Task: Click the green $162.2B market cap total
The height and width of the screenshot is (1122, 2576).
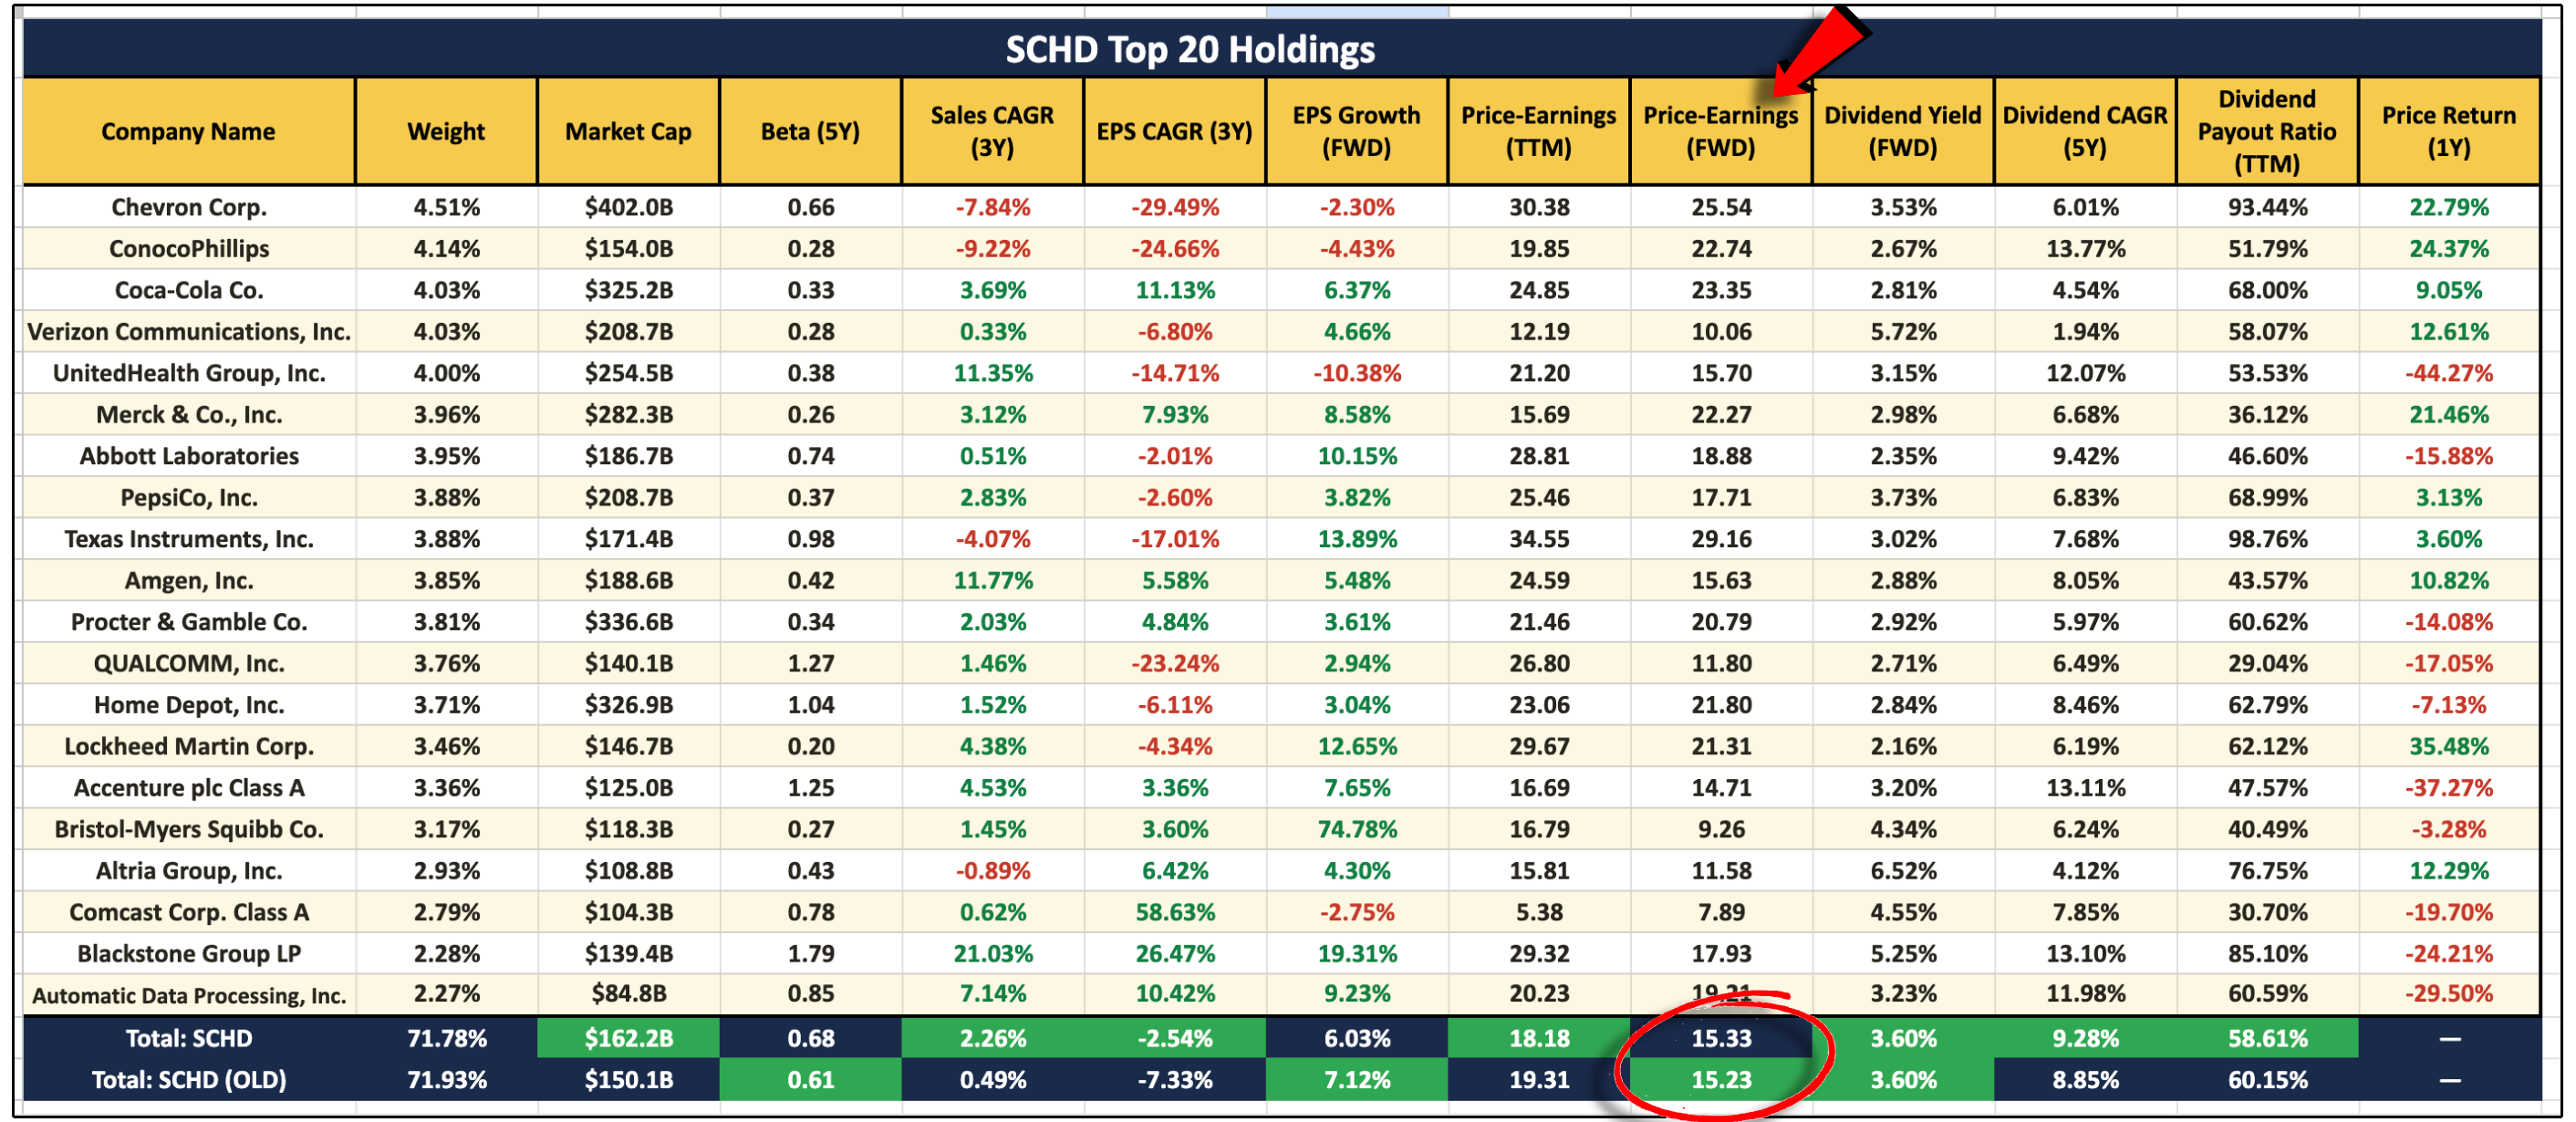Action: point(628,1038)
